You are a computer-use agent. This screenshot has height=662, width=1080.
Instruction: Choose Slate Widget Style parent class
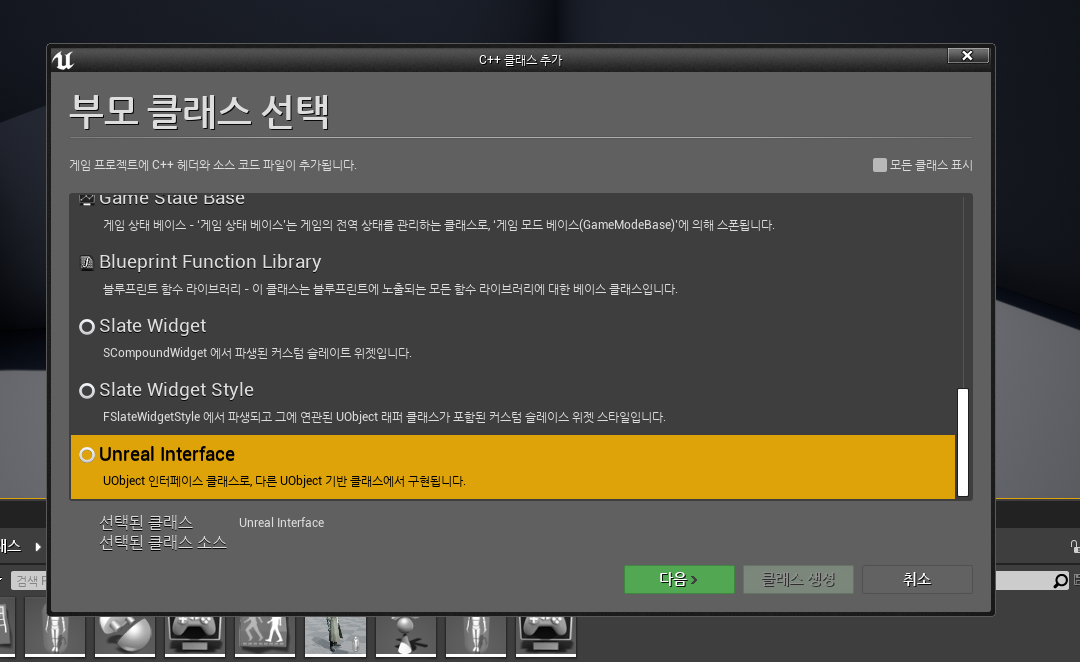513,402
